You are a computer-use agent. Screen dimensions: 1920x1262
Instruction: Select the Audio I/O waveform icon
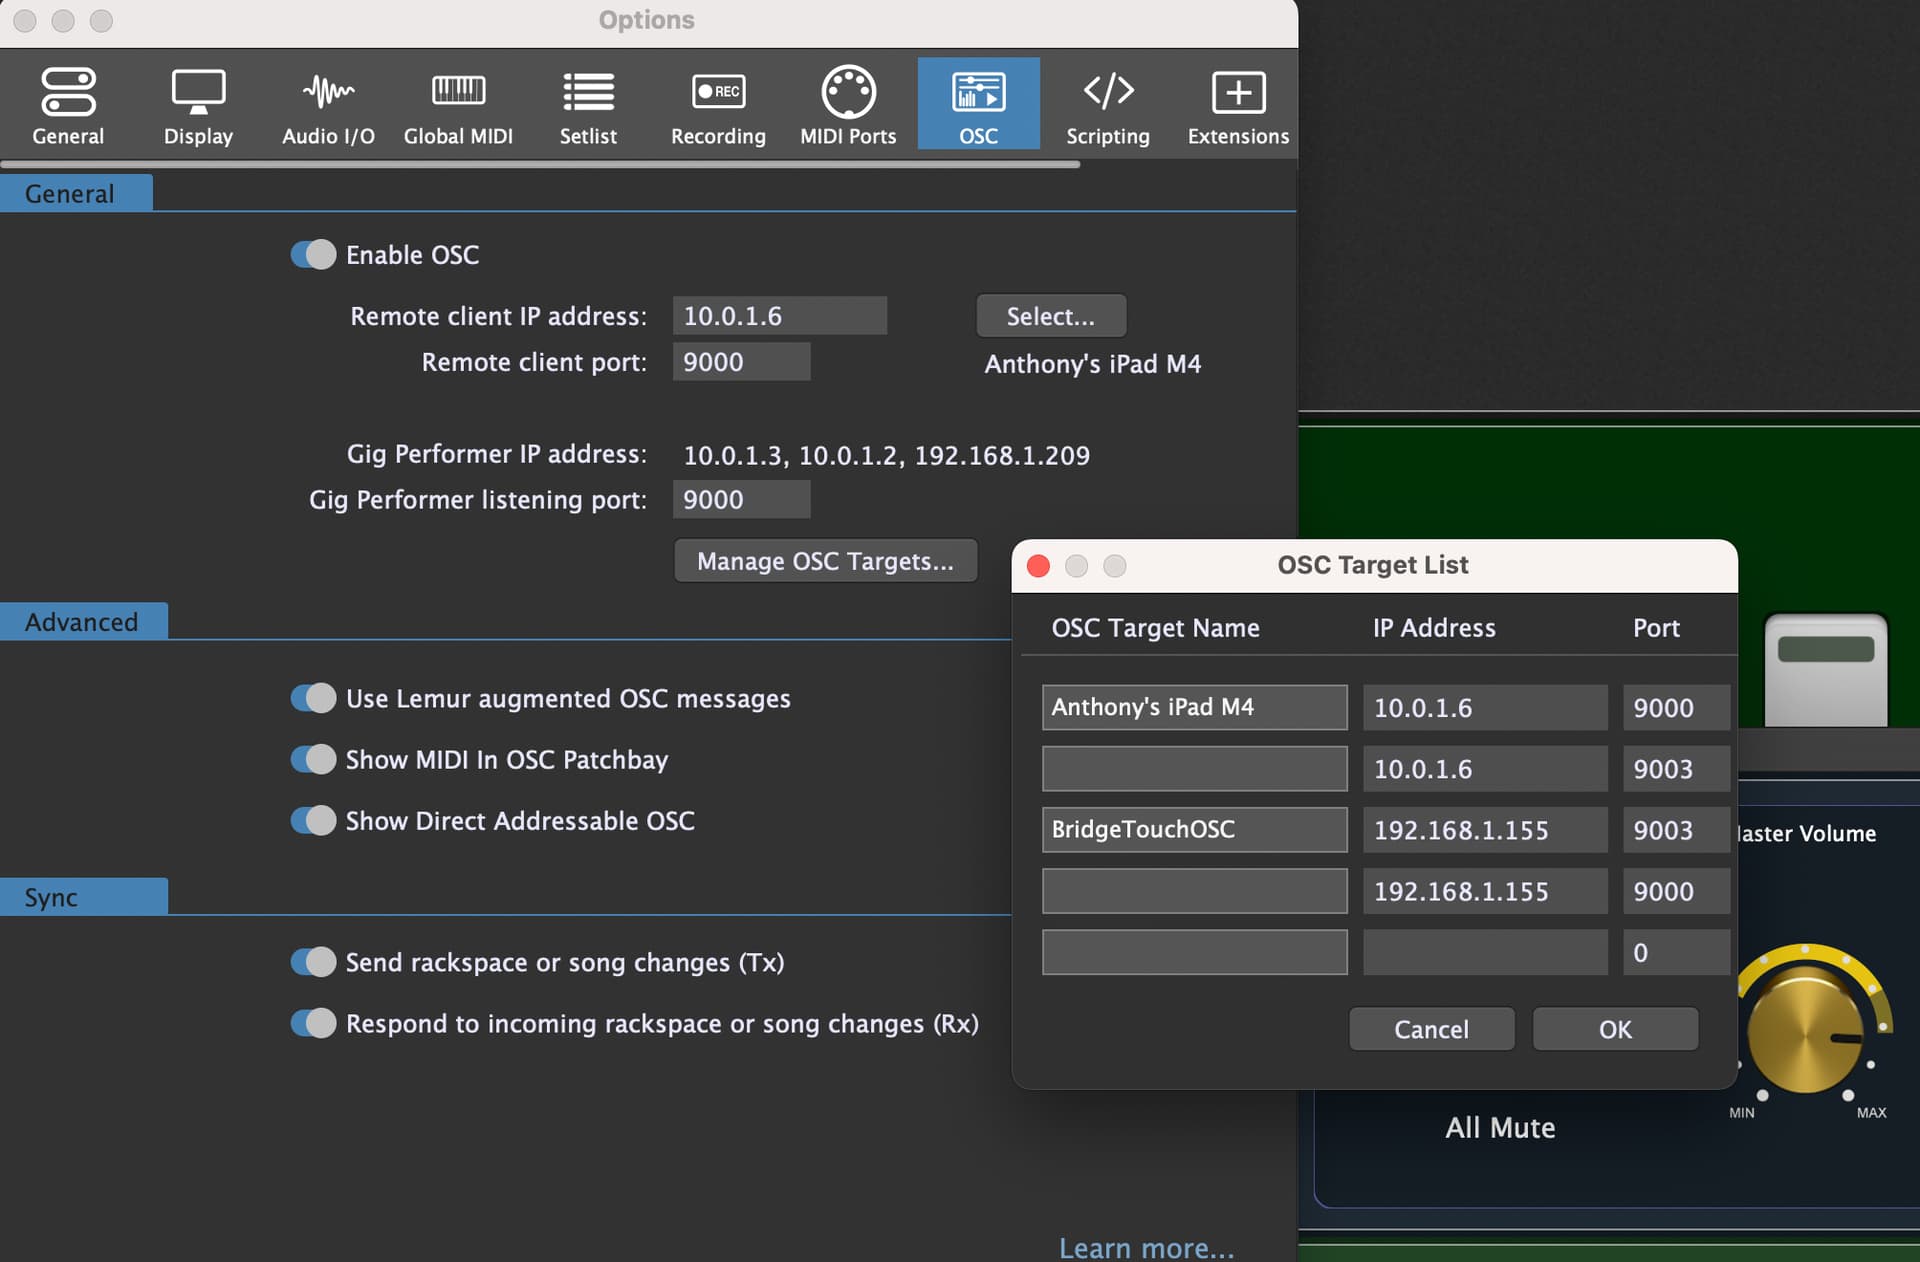click(328, 104)
